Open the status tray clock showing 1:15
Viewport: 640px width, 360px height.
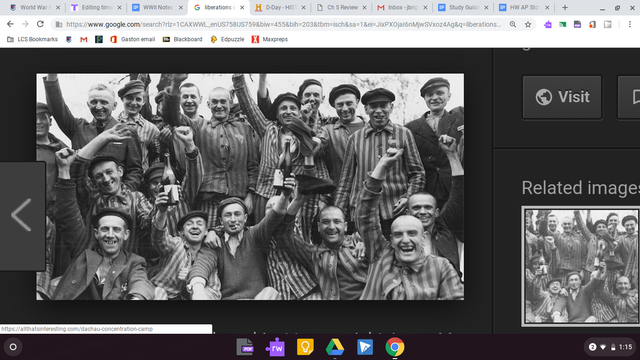click(x=625, y=347)
